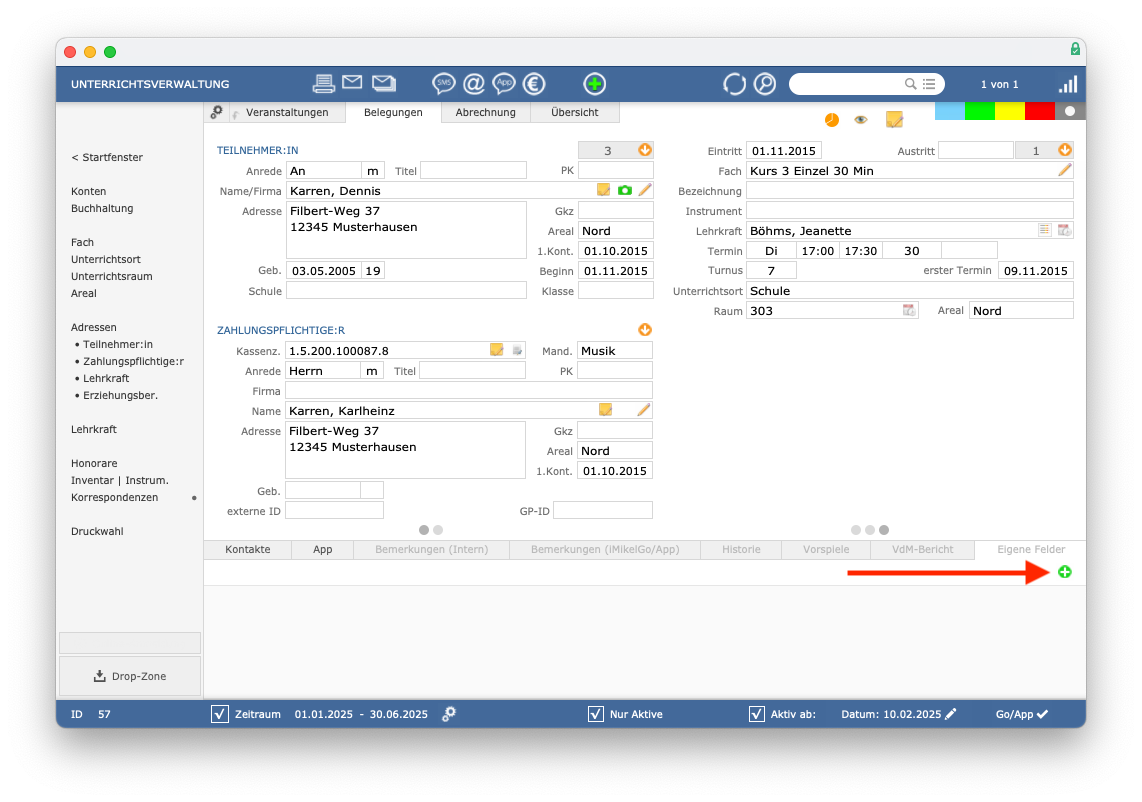Add own field with green plus

1065,572
